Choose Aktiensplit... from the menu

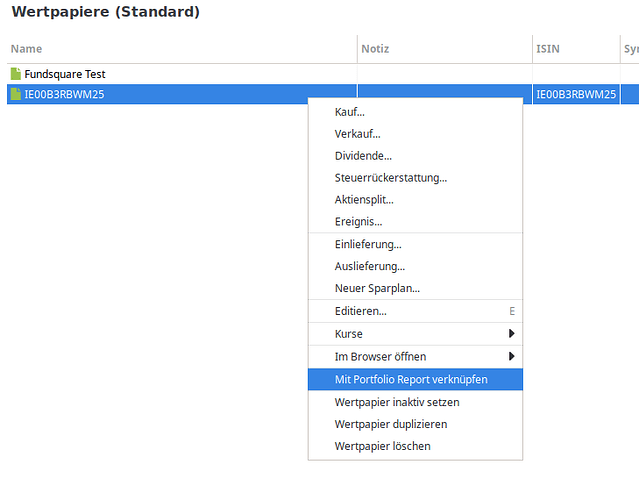coord(364,200)
